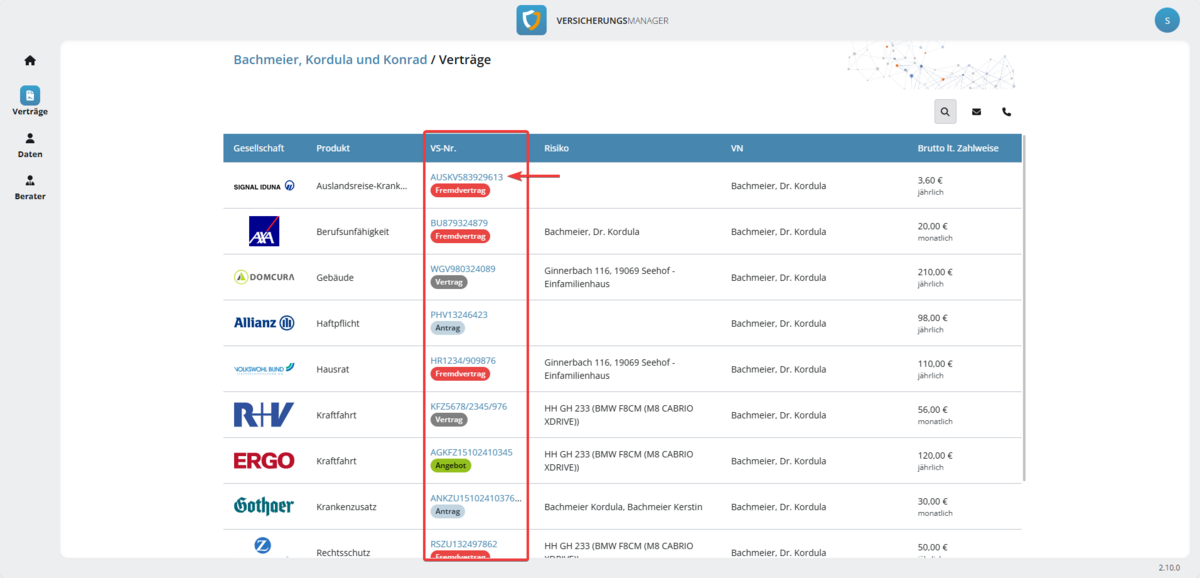Click the search magnifier icon
Viewport: 1200px width, 578px height.
click(945, 112)
